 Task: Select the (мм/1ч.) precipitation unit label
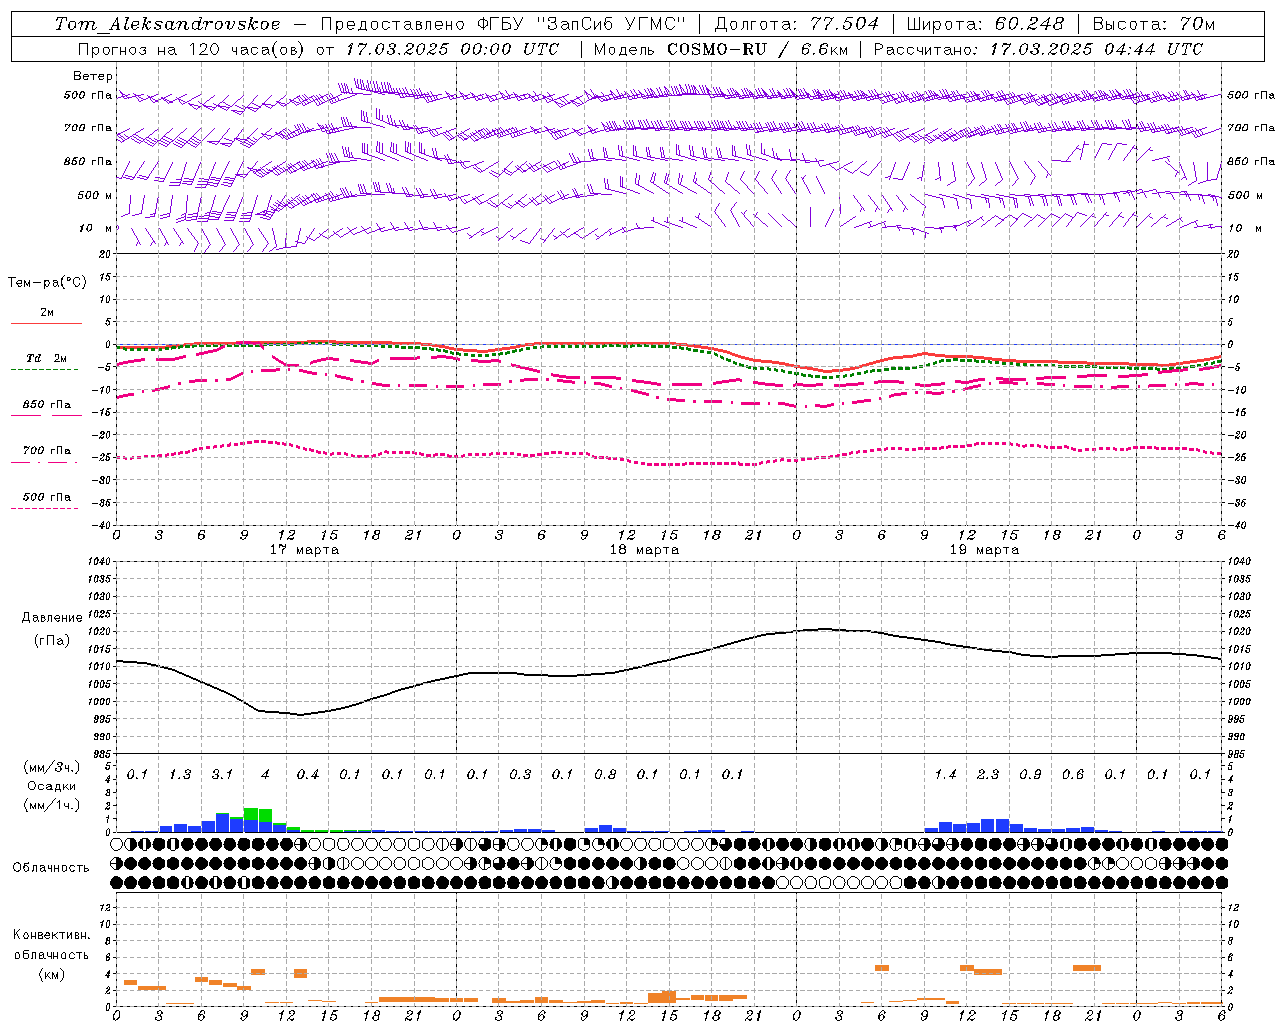click(x=51, y=805)
